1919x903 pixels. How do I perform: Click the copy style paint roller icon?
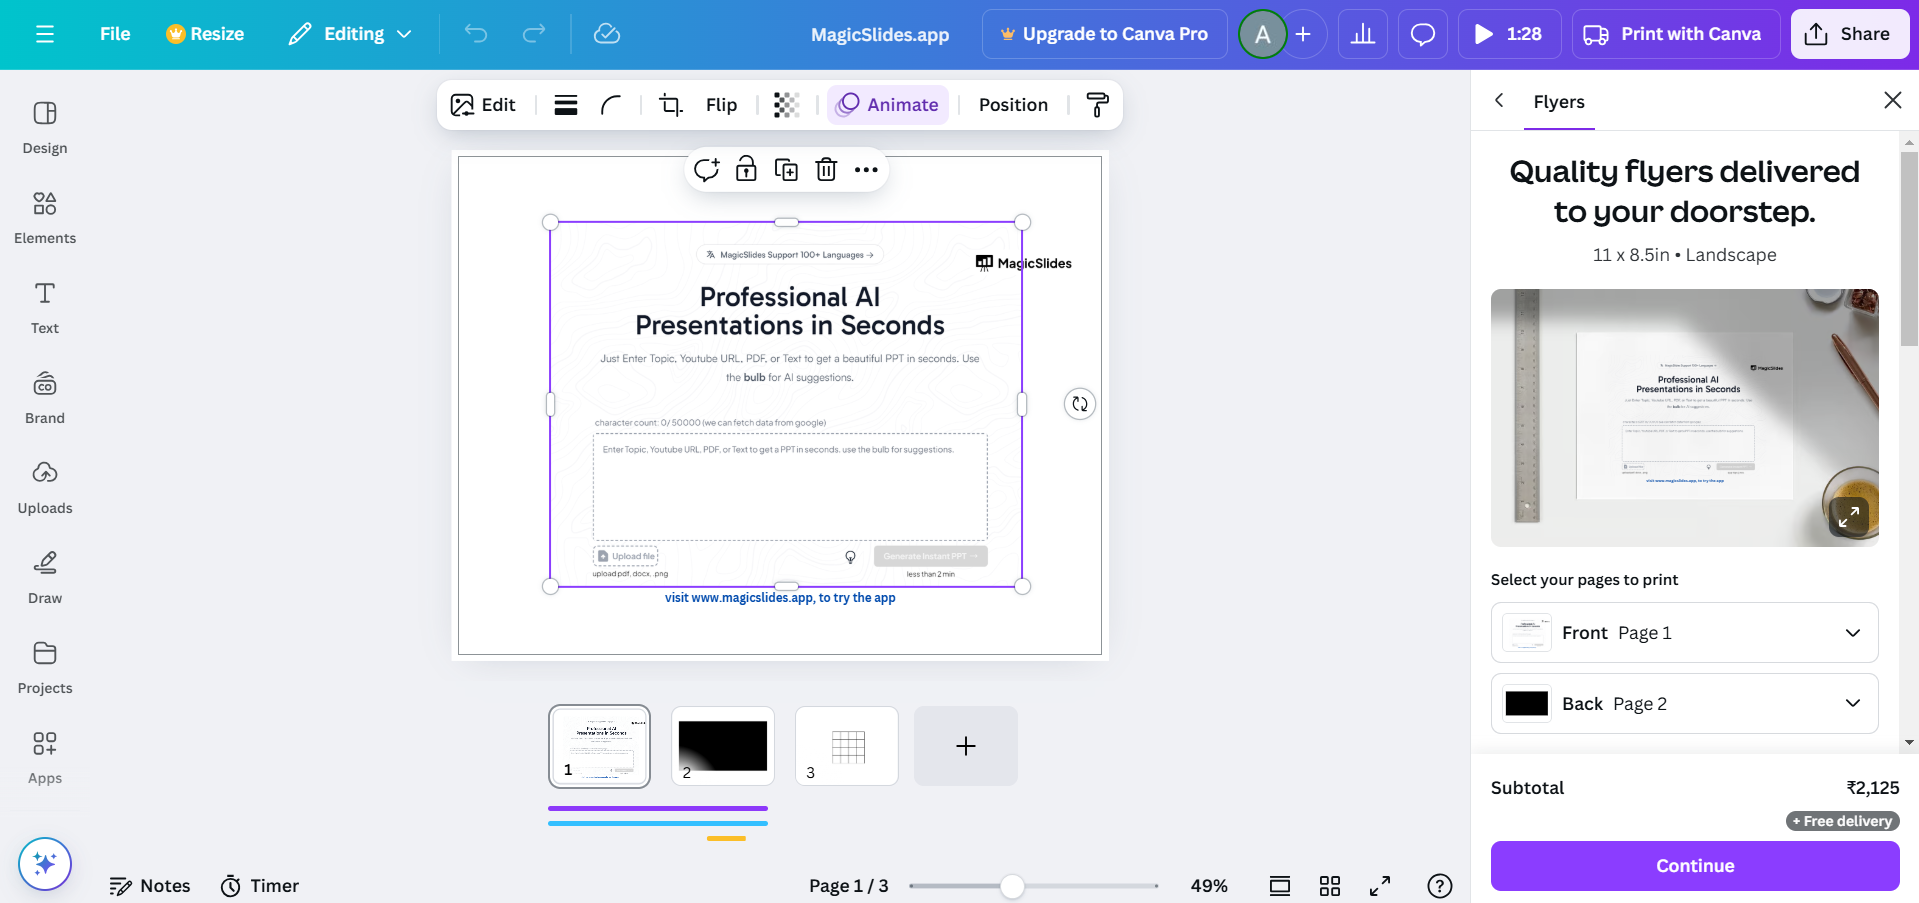(1097, 105)
